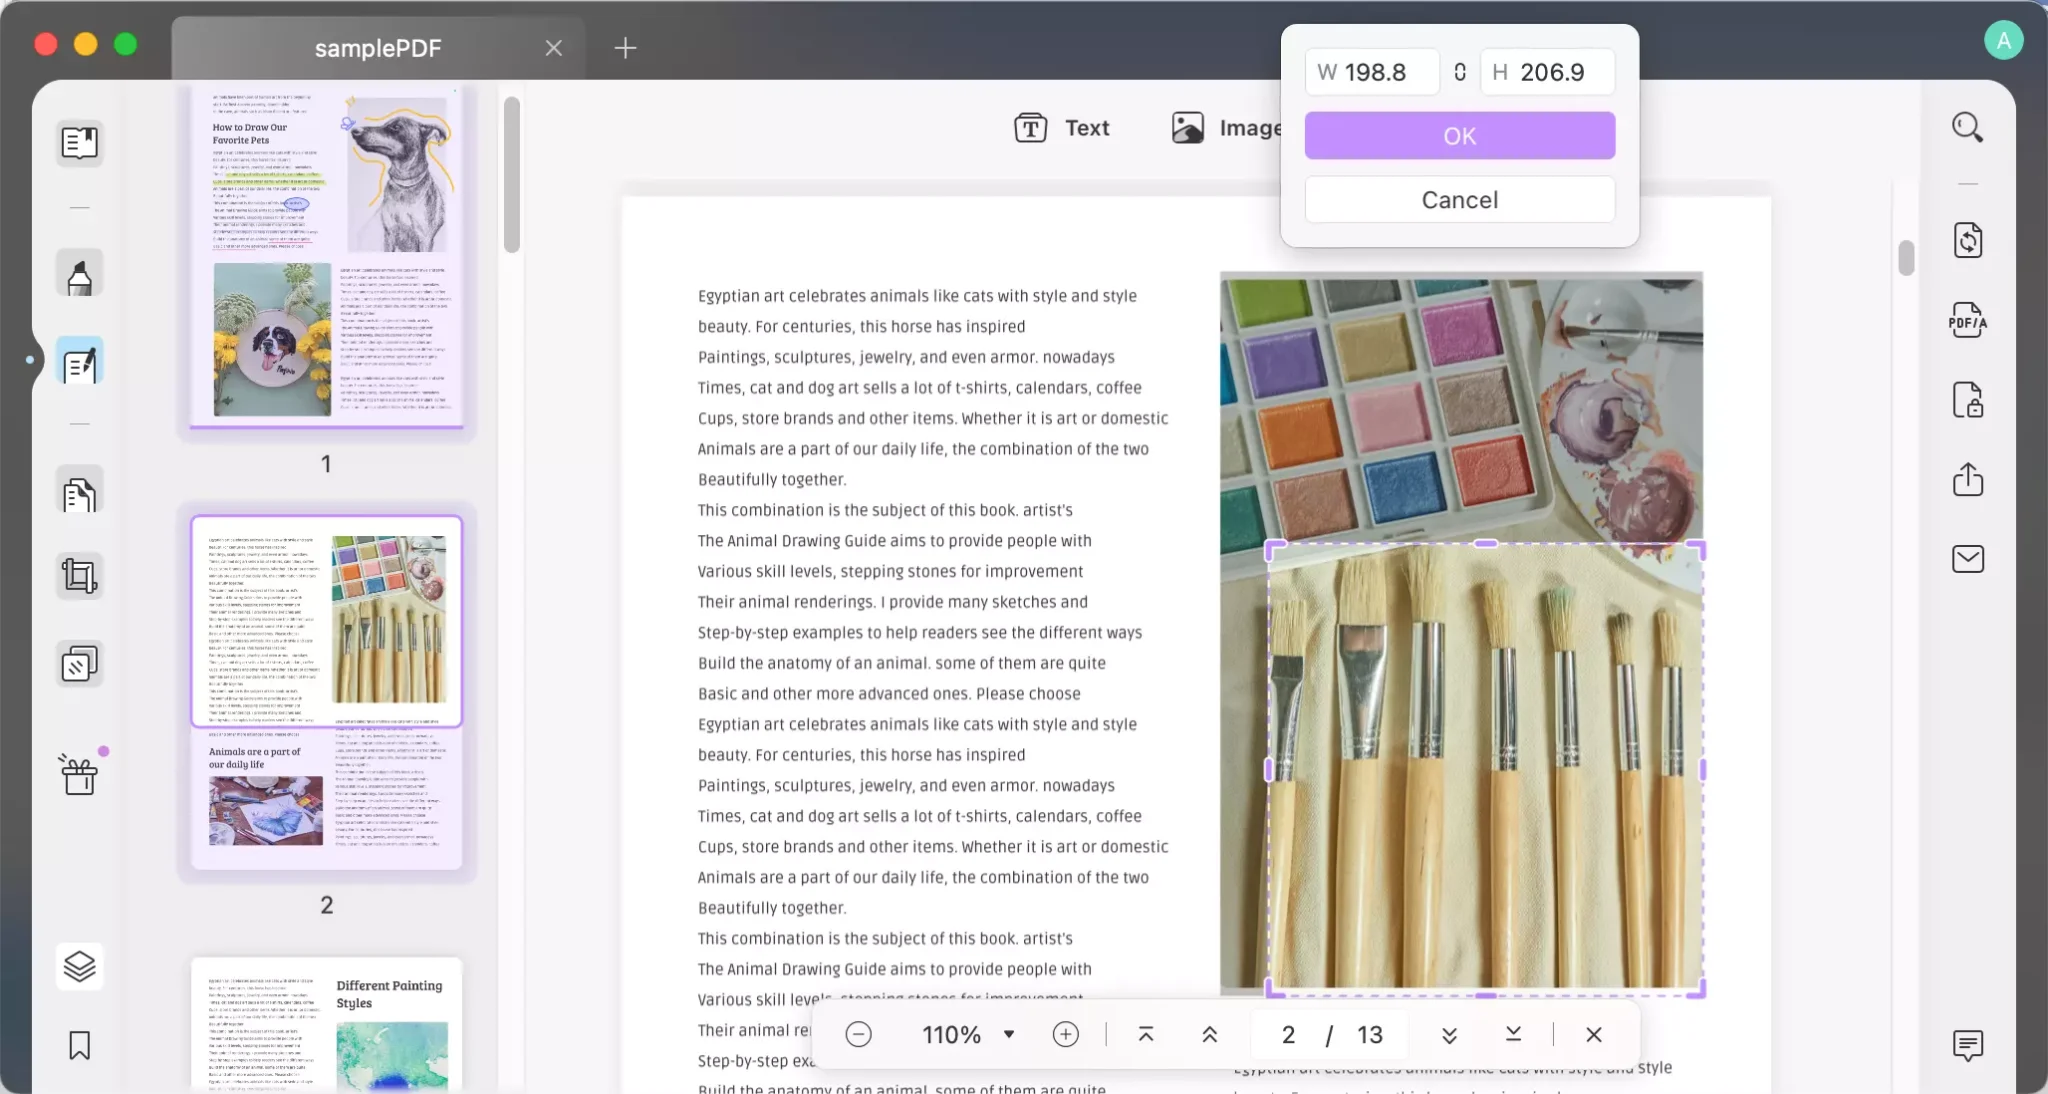2048x1094 pixels.
Task: Click the top-middle resize handle of selection
Action: pyautogui.click(x=1486, y=543)
